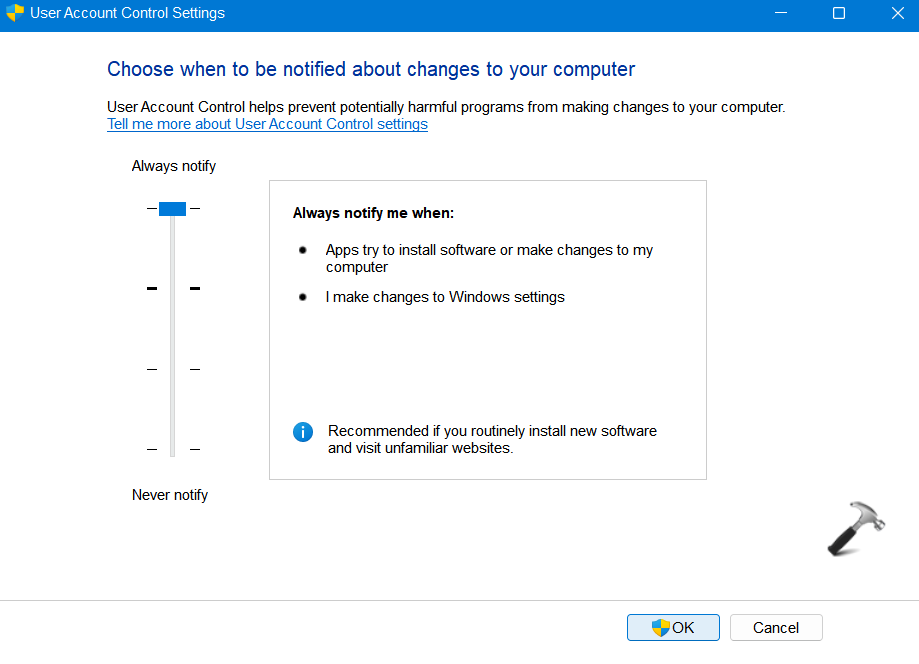The image size is (919, 664).
Task: Click the 'Choose when to be notified' heading
Action: [x=371, y=69]
